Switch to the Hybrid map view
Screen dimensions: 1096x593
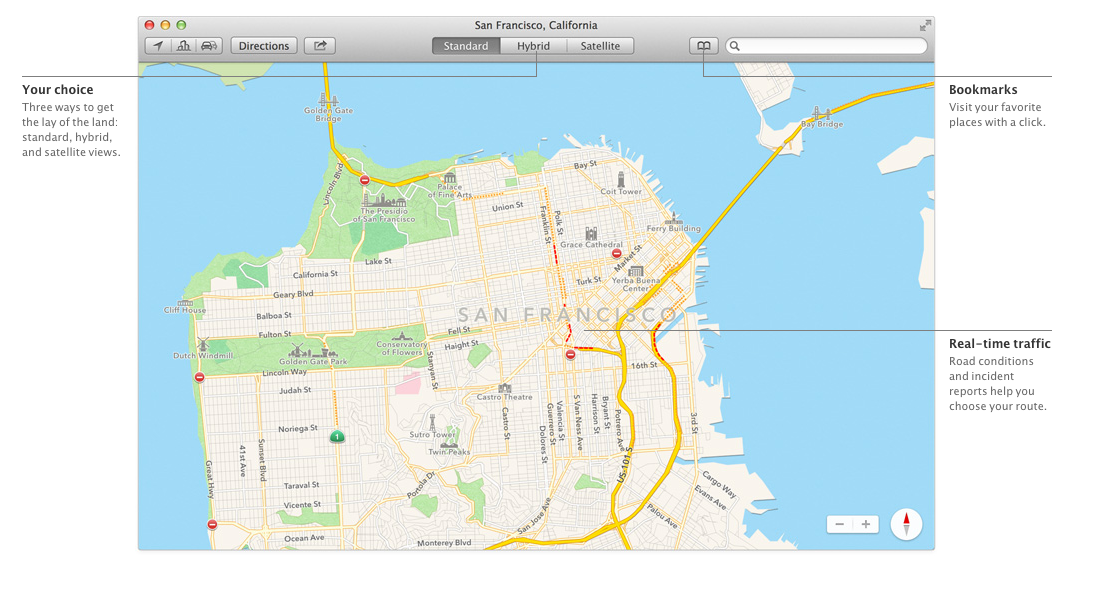pos(533,46)
